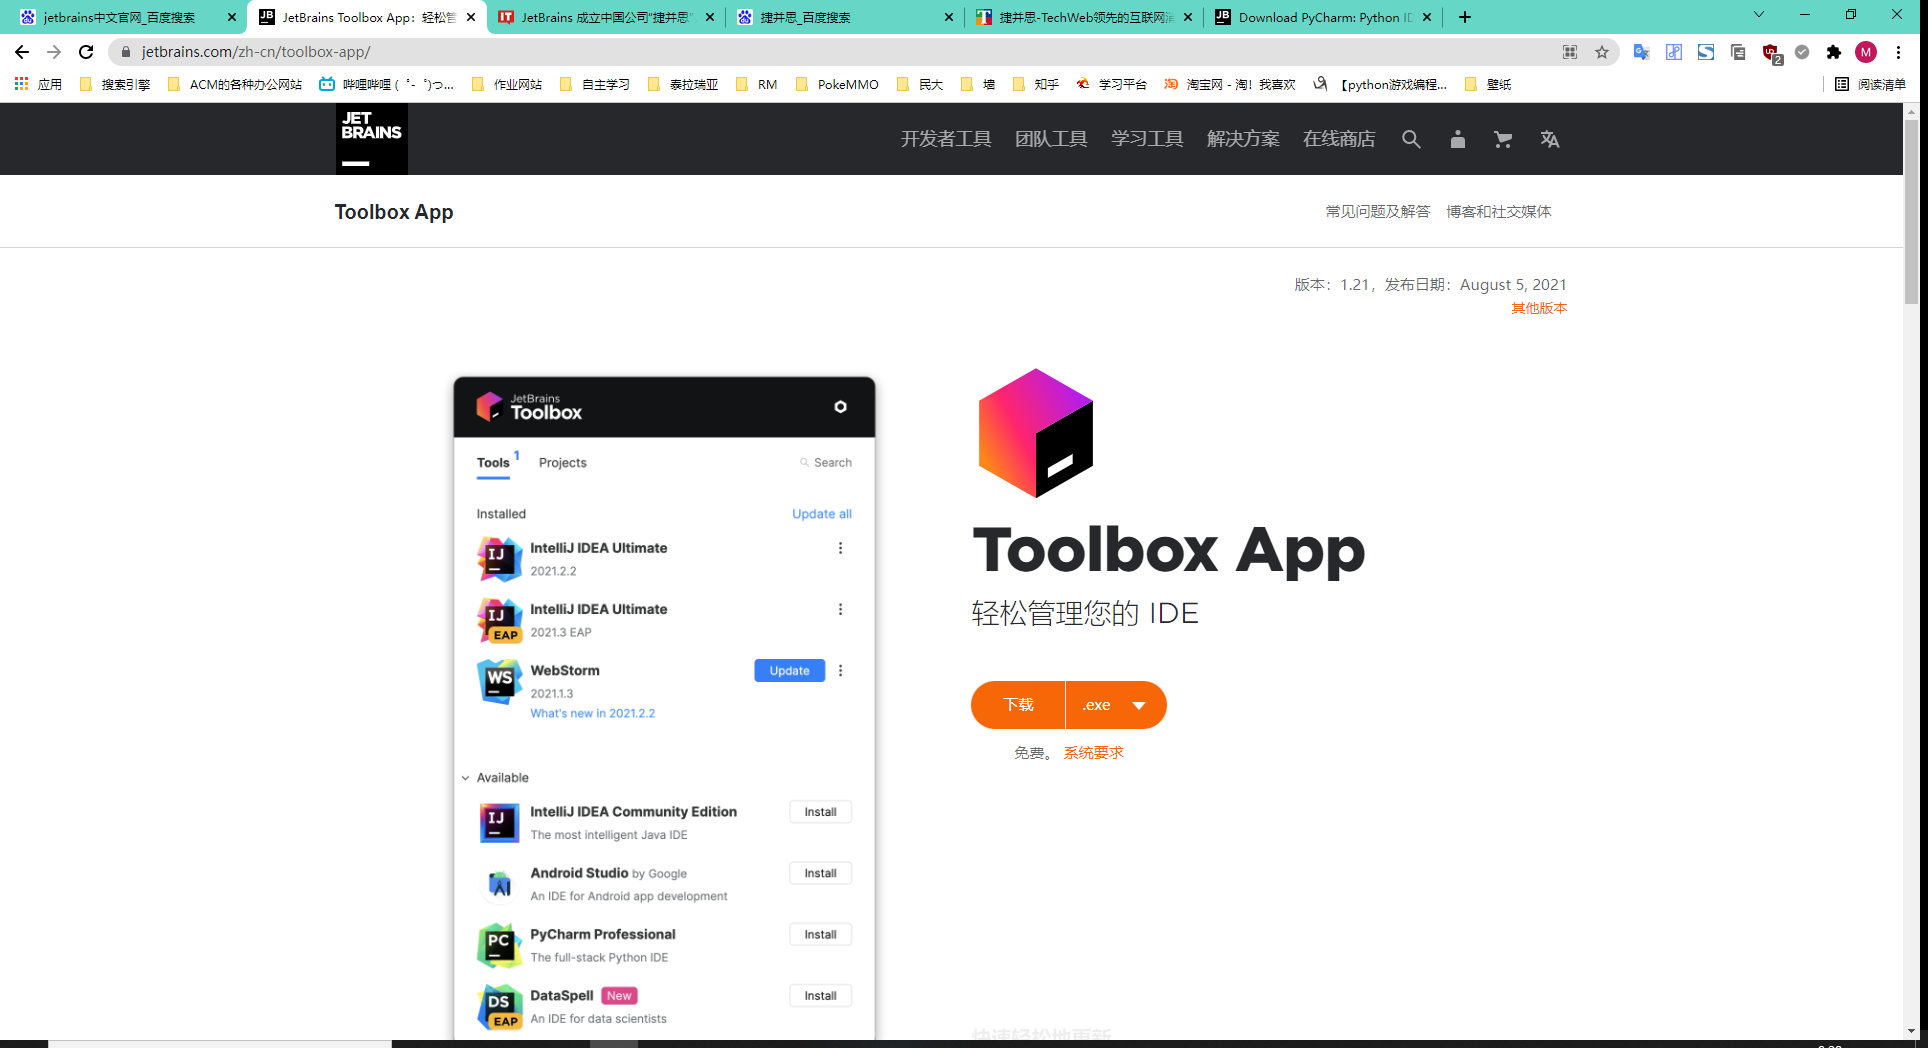Open options menu for IntelliJ IDEA Ultimate EAP
The width and height of the screenshot is (1928, 1048).
point(840,609)
